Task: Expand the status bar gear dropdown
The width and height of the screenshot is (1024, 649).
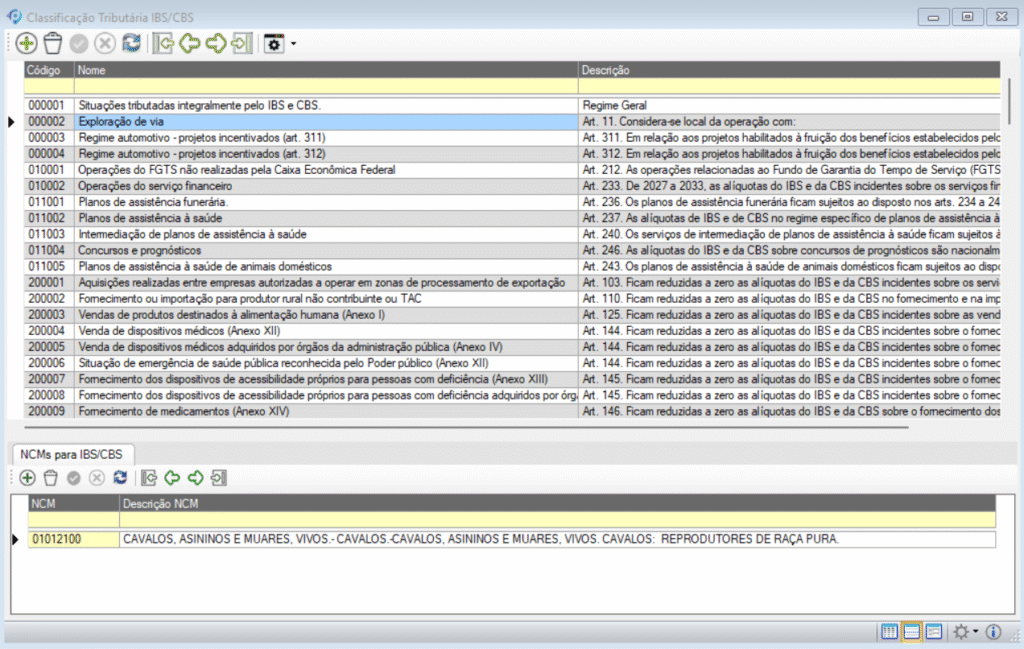Action: (x=977, y=633)
